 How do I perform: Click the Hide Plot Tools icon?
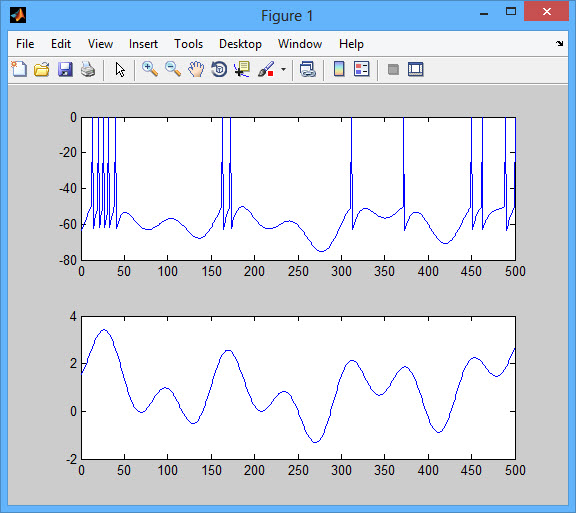pos(393,69)
